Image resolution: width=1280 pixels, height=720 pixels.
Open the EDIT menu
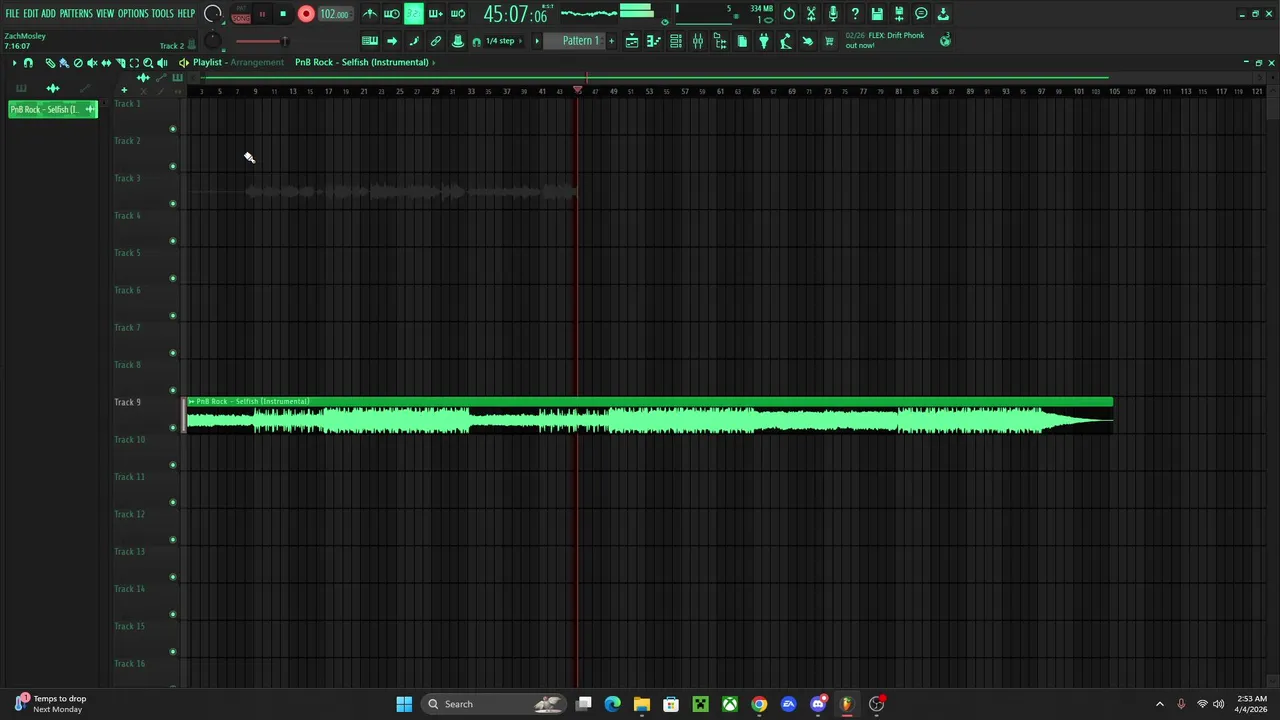tap(31, 14)
